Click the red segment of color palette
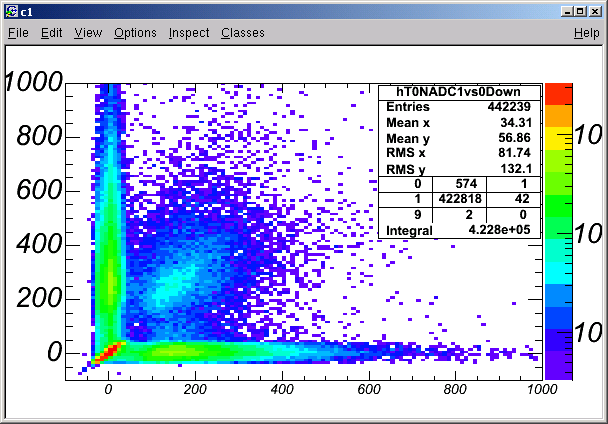The image size is (608, 424). pos(558,94)
